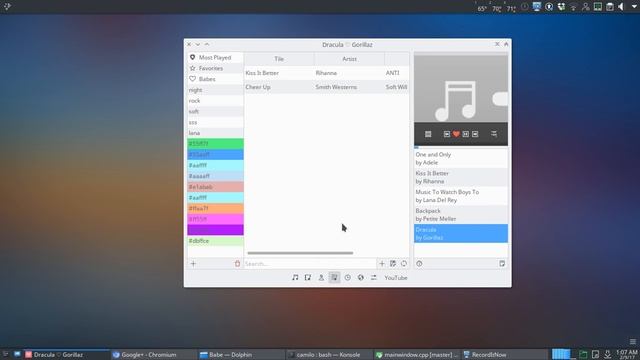
Task: Select the lana playlist
Action: (x=216, y=133)
